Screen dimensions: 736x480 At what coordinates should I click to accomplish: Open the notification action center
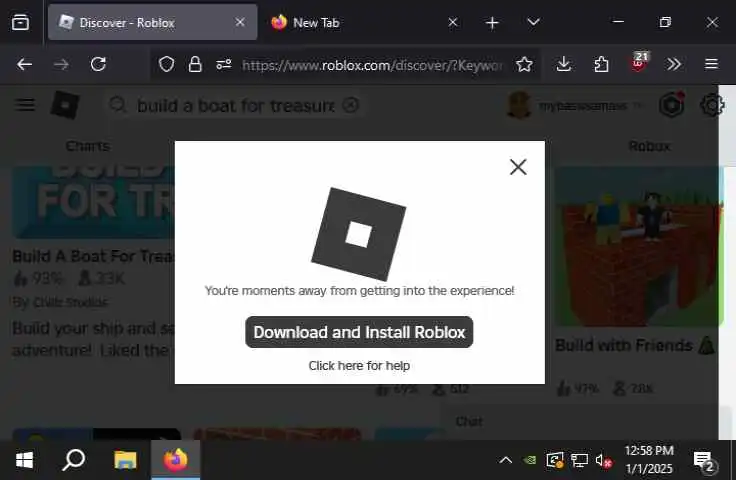click(x=704, y=460)
